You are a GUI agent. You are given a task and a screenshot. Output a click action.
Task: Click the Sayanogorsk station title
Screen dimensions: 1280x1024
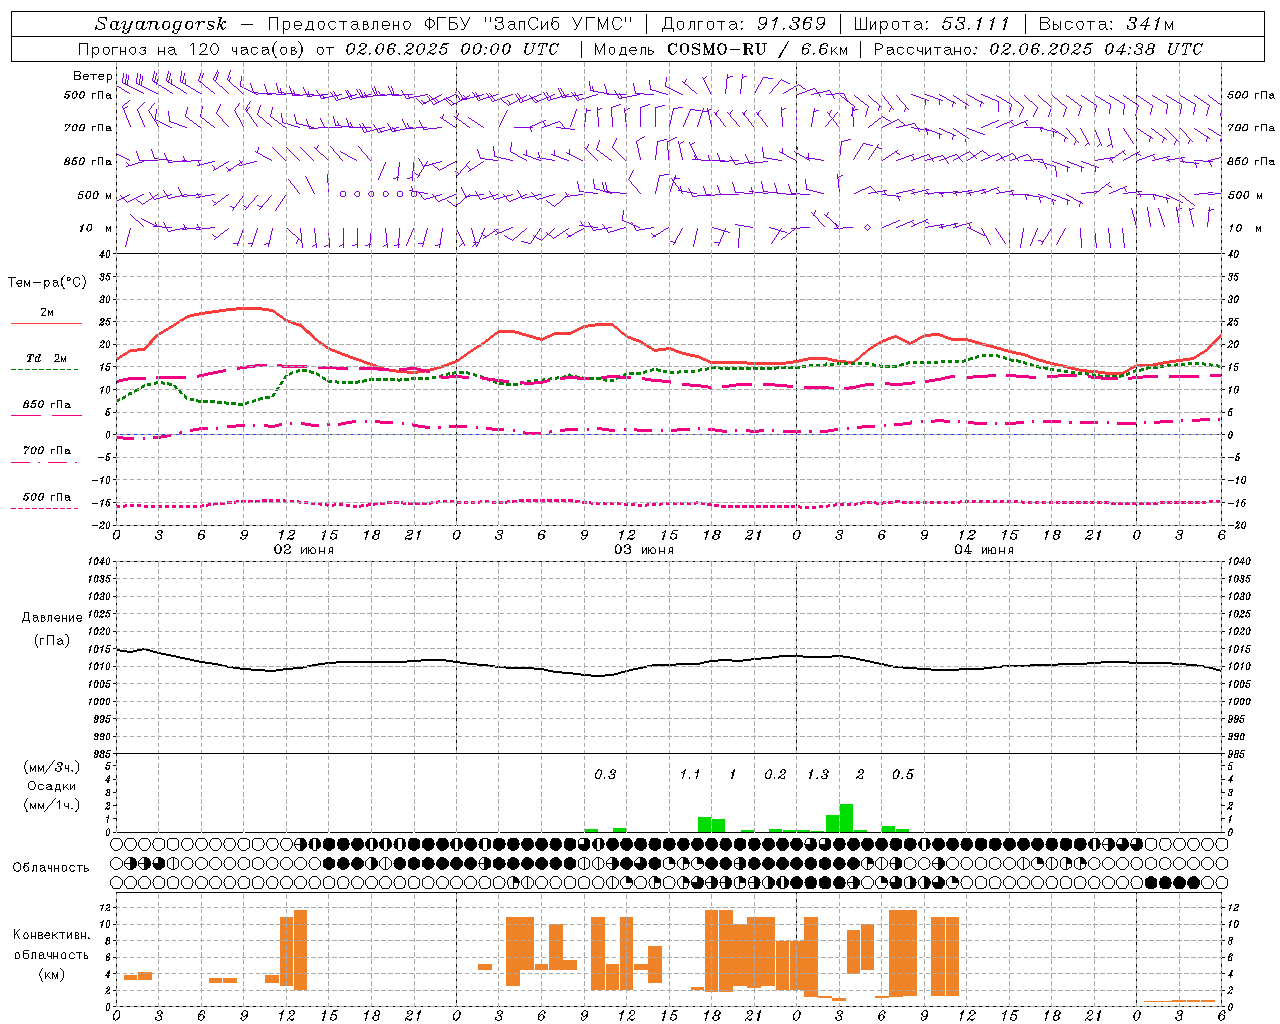[x=161, y=24]
